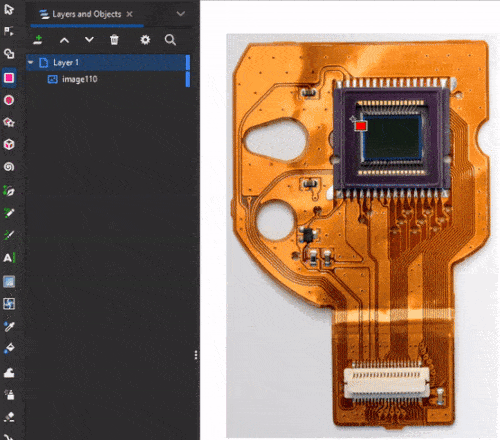500x440 pixels.
Task: Select the Layer 1 row
Action: [108, 62]
